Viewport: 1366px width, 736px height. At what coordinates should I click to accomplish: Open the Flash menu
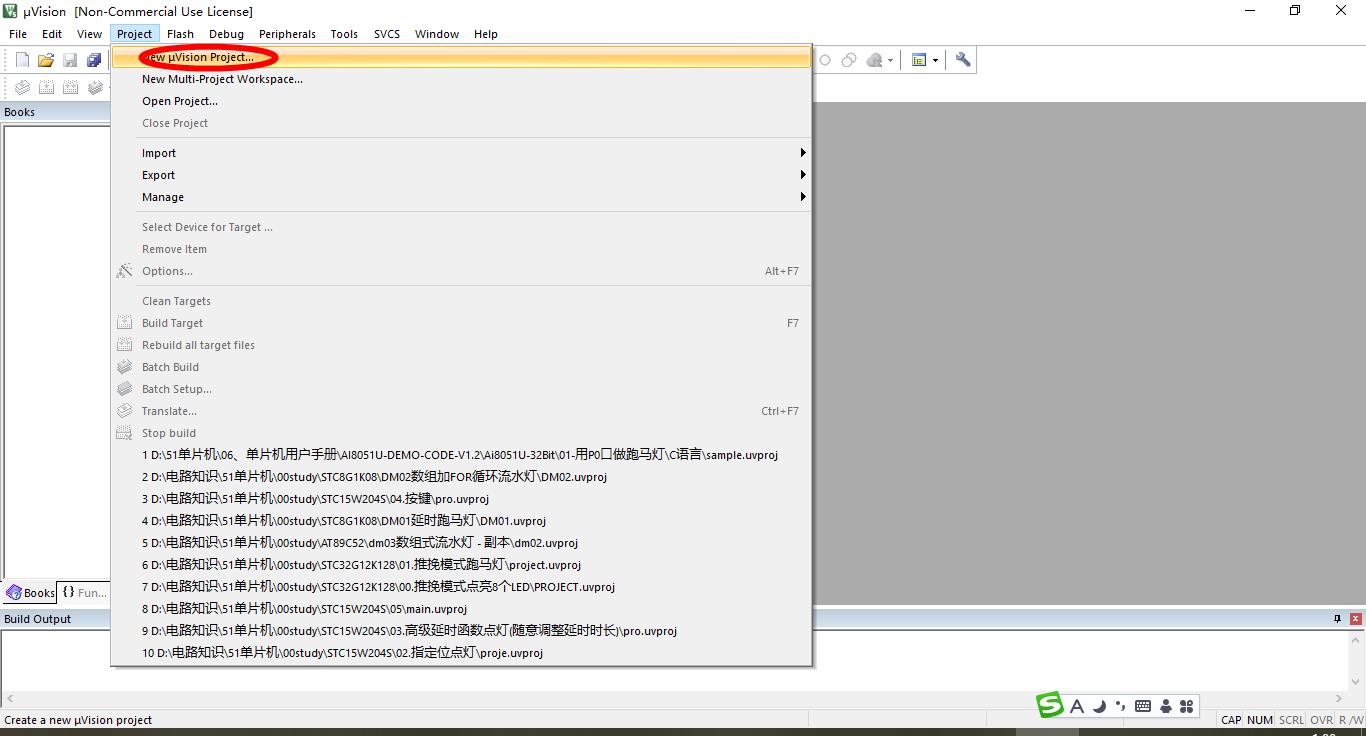pyautogui.click(x=180, y=34)
